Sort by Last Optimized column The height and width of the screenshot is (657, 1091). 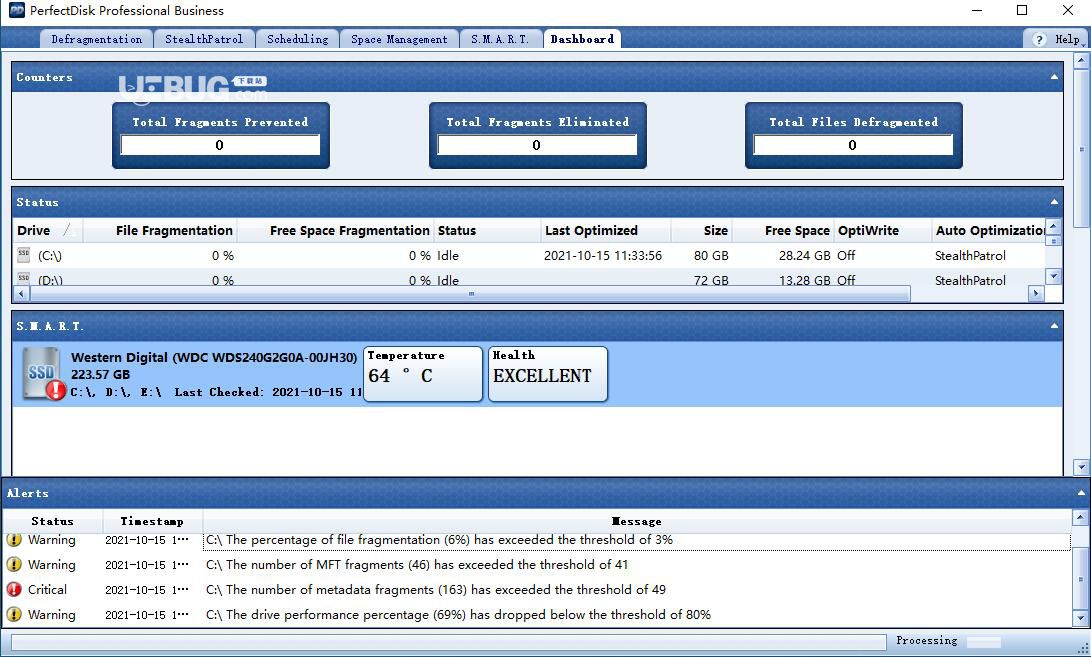pos(605,230)
